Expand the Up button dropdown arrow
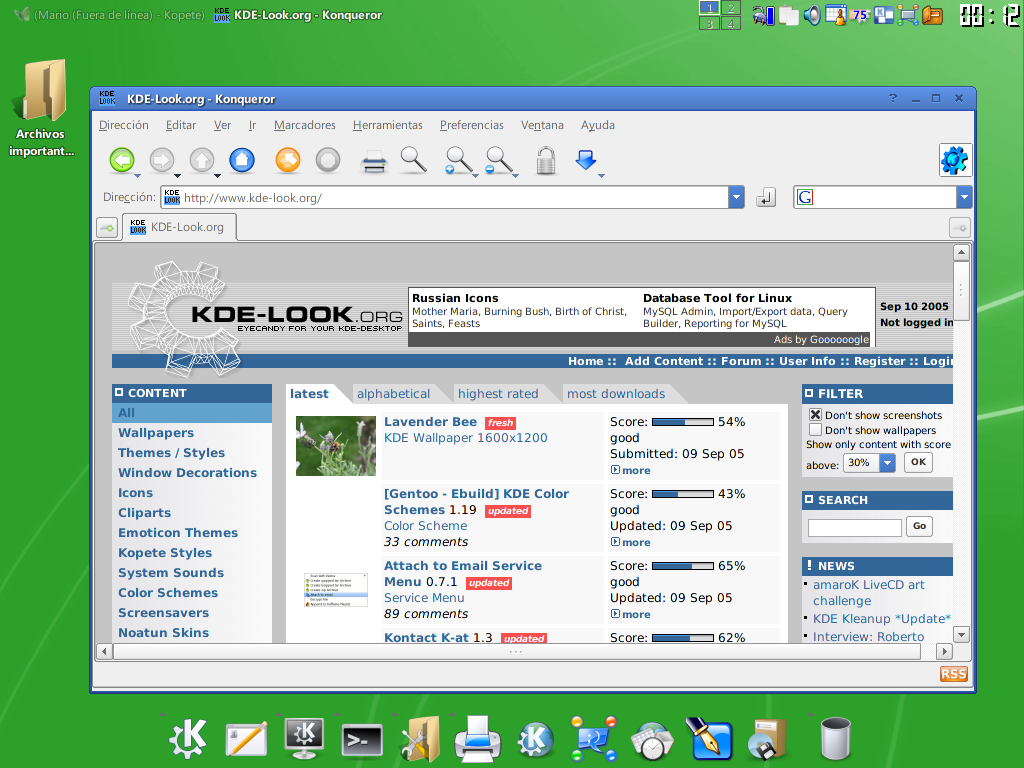The height and width of the screenshot is (768, 1024). 217,176
